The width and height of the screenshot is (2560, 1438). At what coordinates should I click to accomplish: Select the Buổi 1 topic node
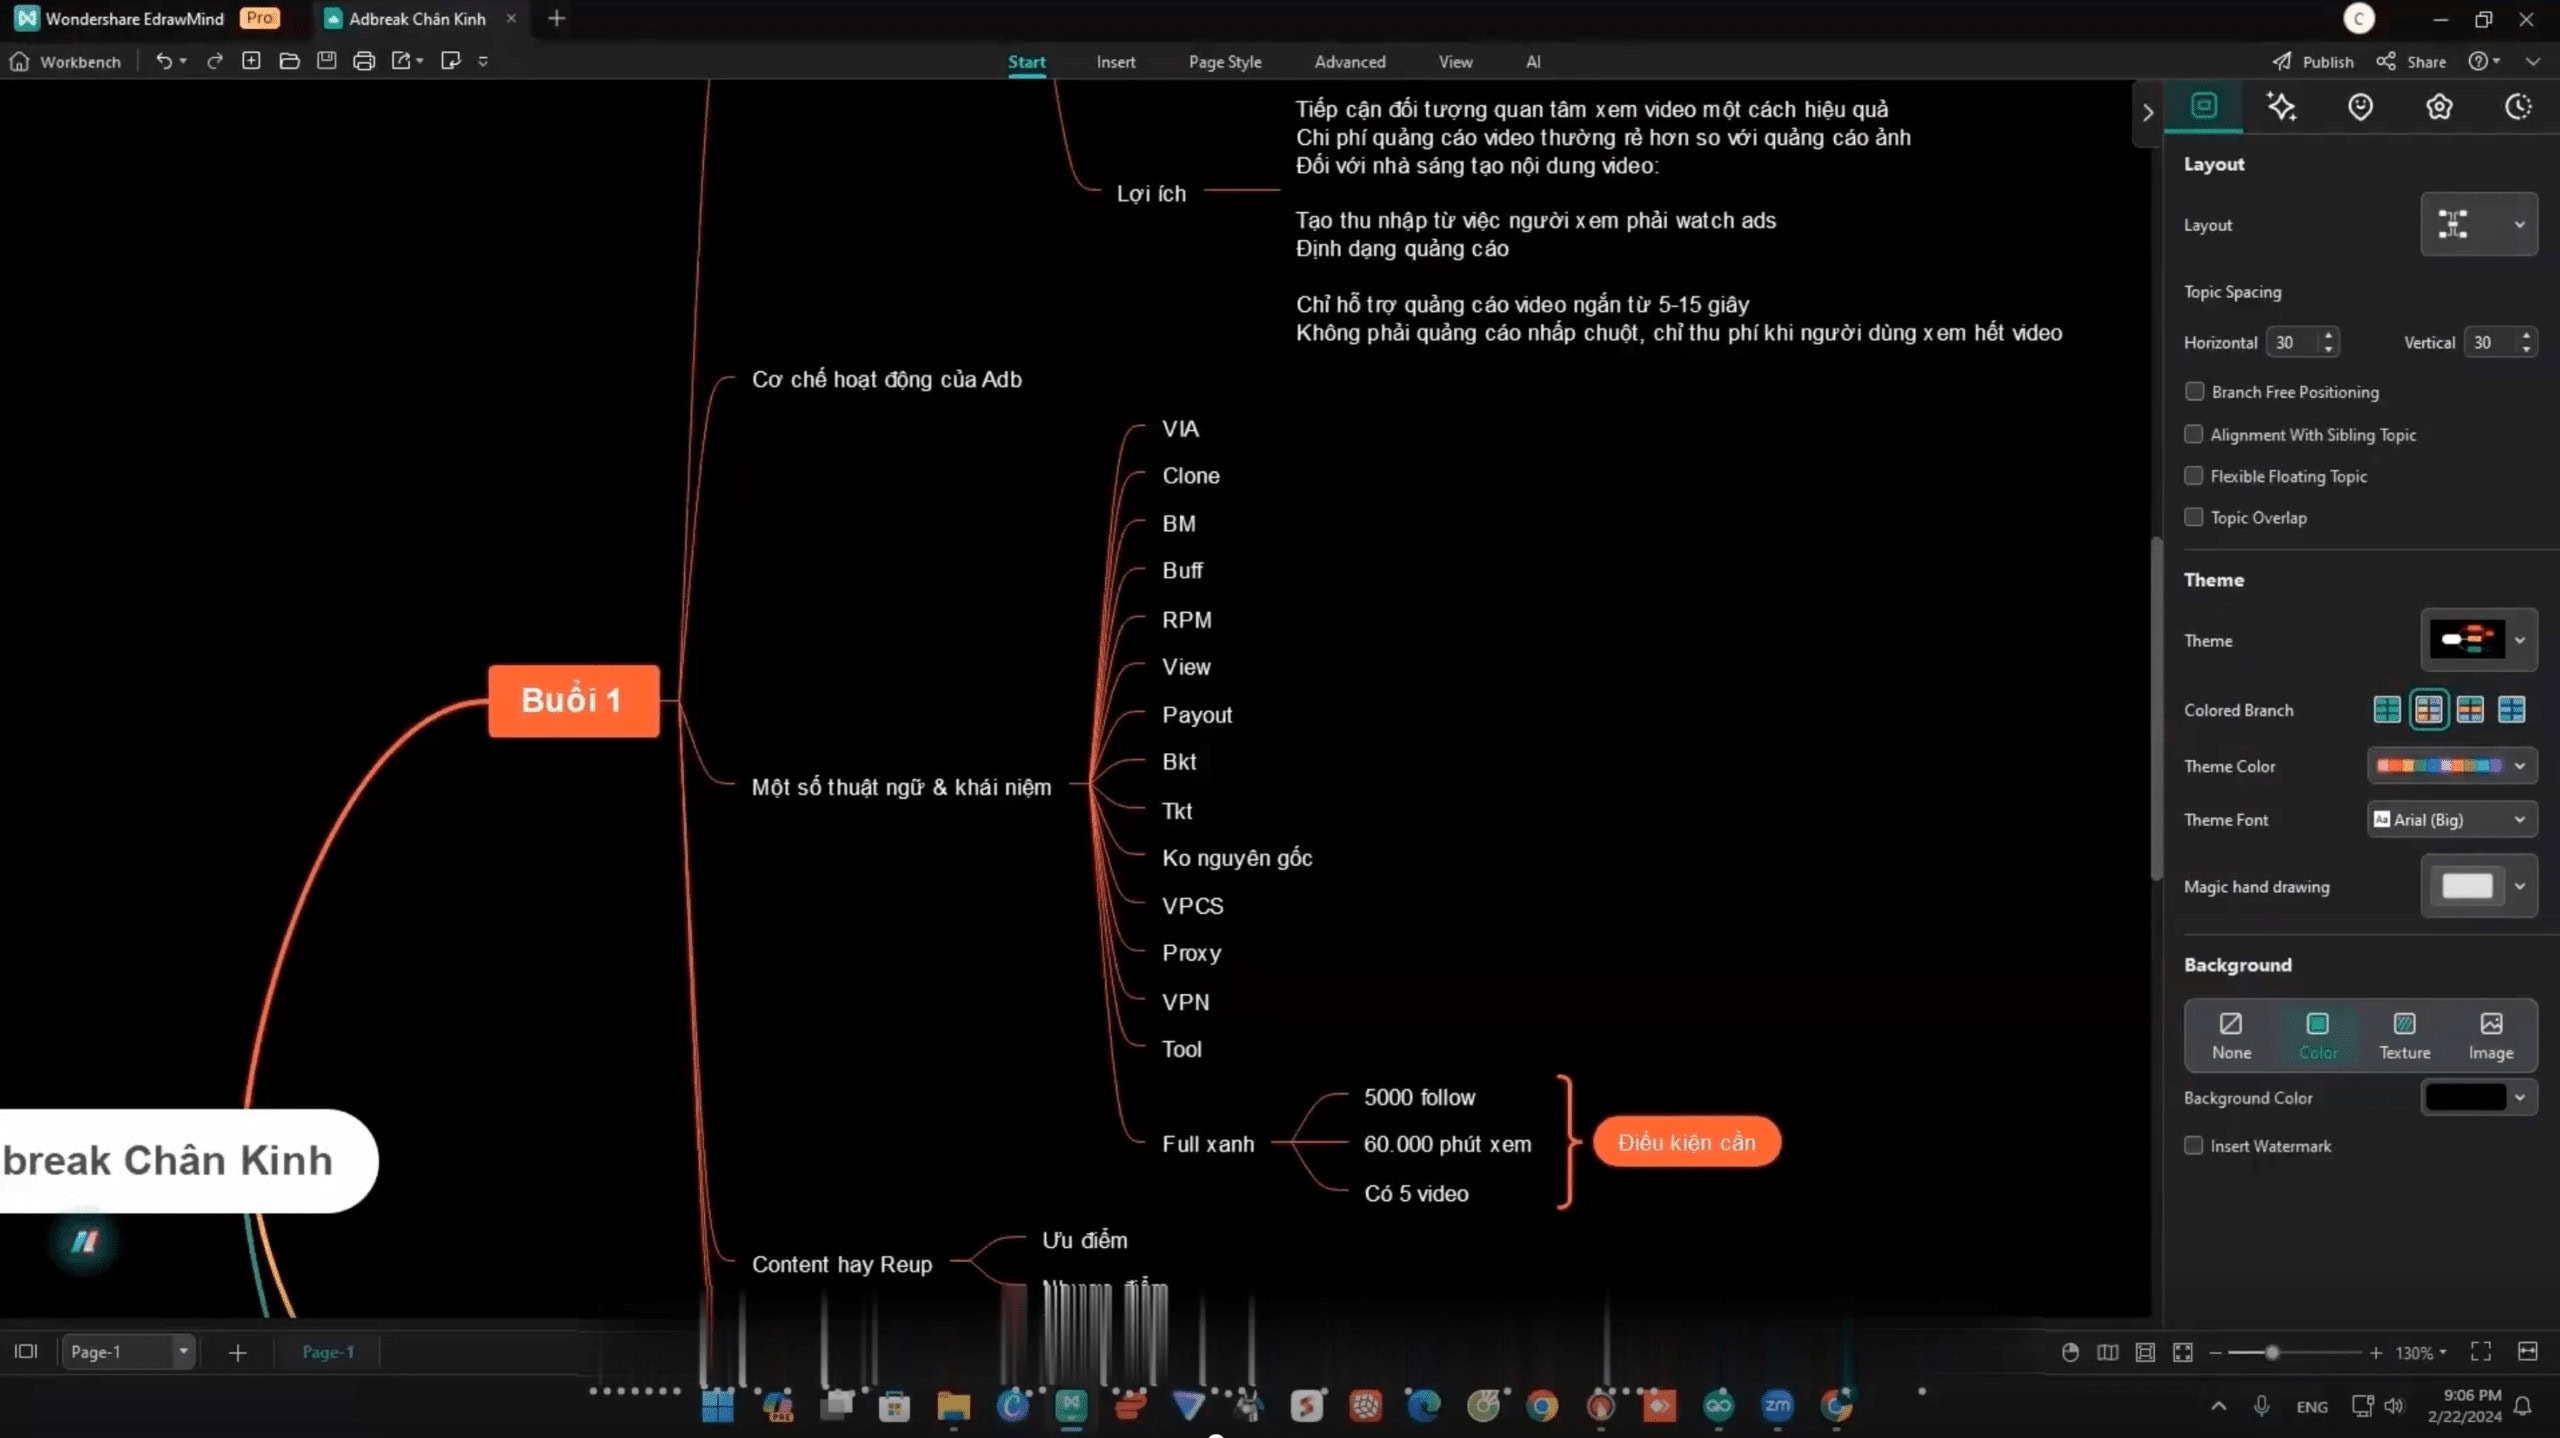click(573, 701)
